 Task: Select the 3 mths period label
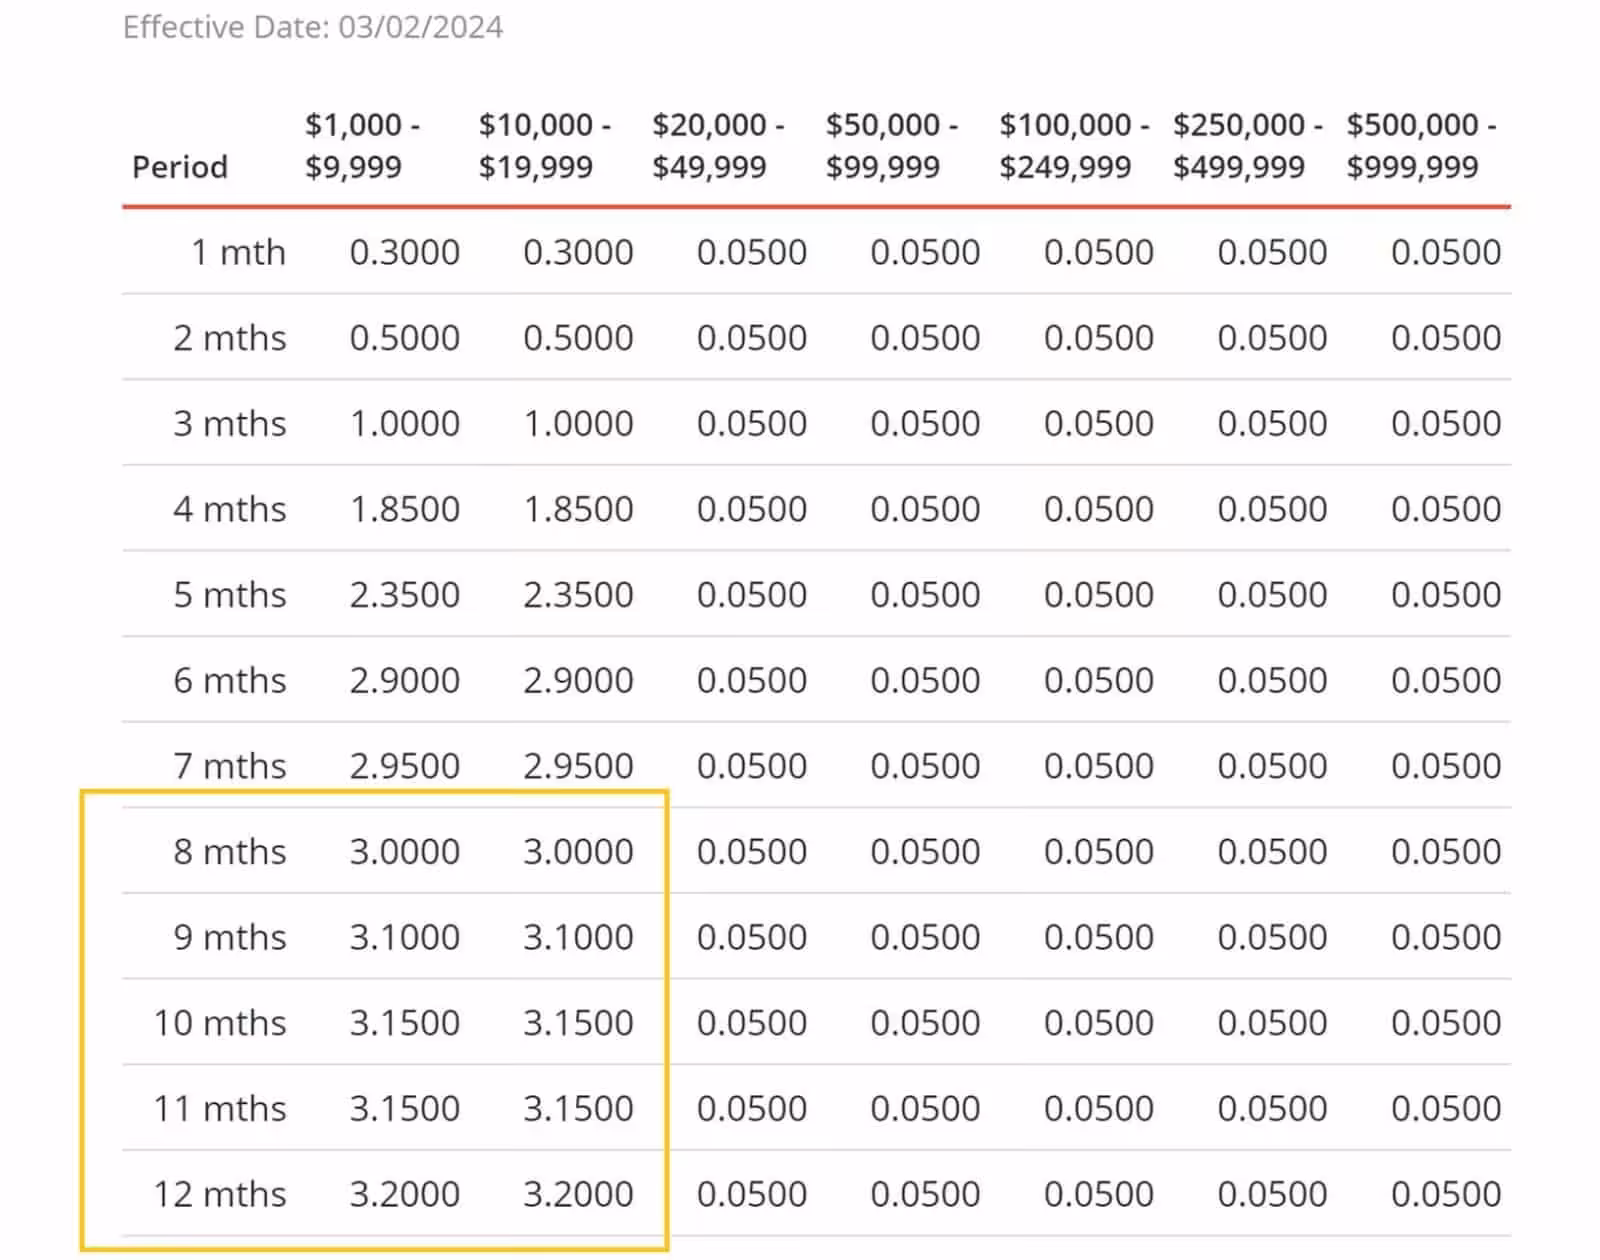tap(230, 424)
